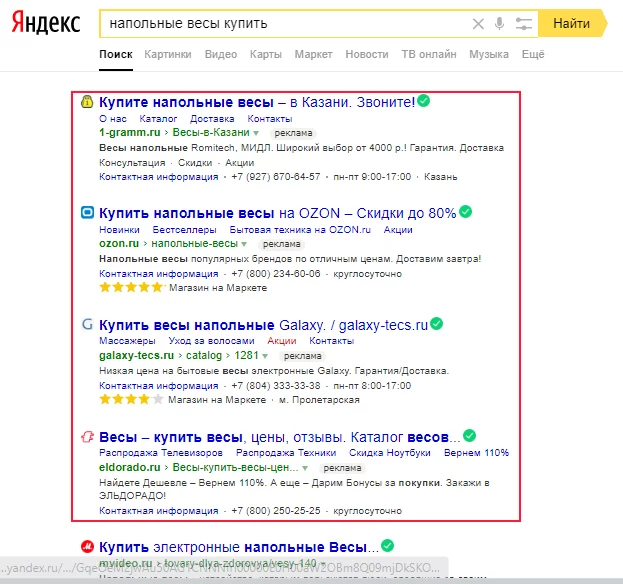The height and width of the screenshot is (584, 623).
Task: Click the Yandex logo
Action: pos(46,23)
